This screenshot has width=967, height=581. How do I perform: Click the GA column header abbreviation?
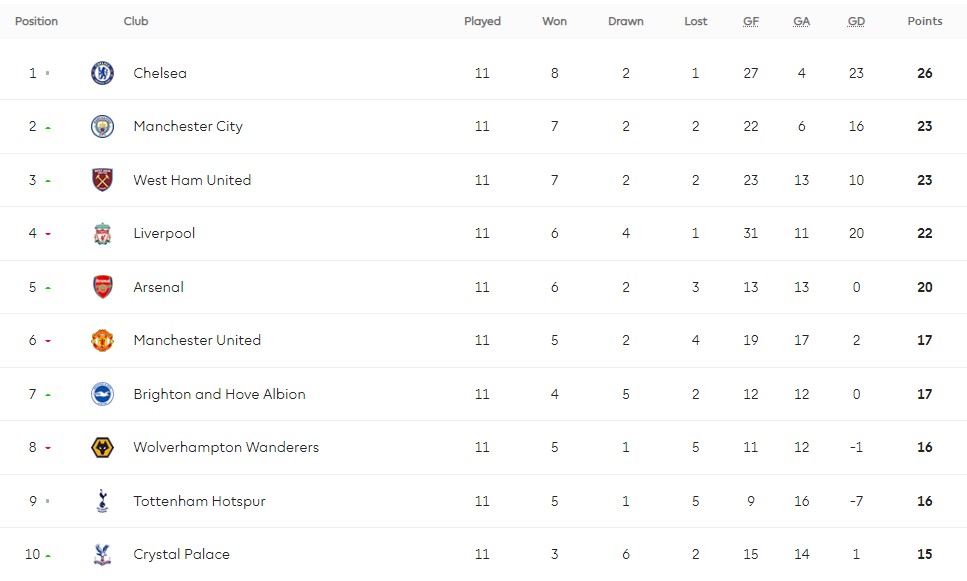coord(802,22)
